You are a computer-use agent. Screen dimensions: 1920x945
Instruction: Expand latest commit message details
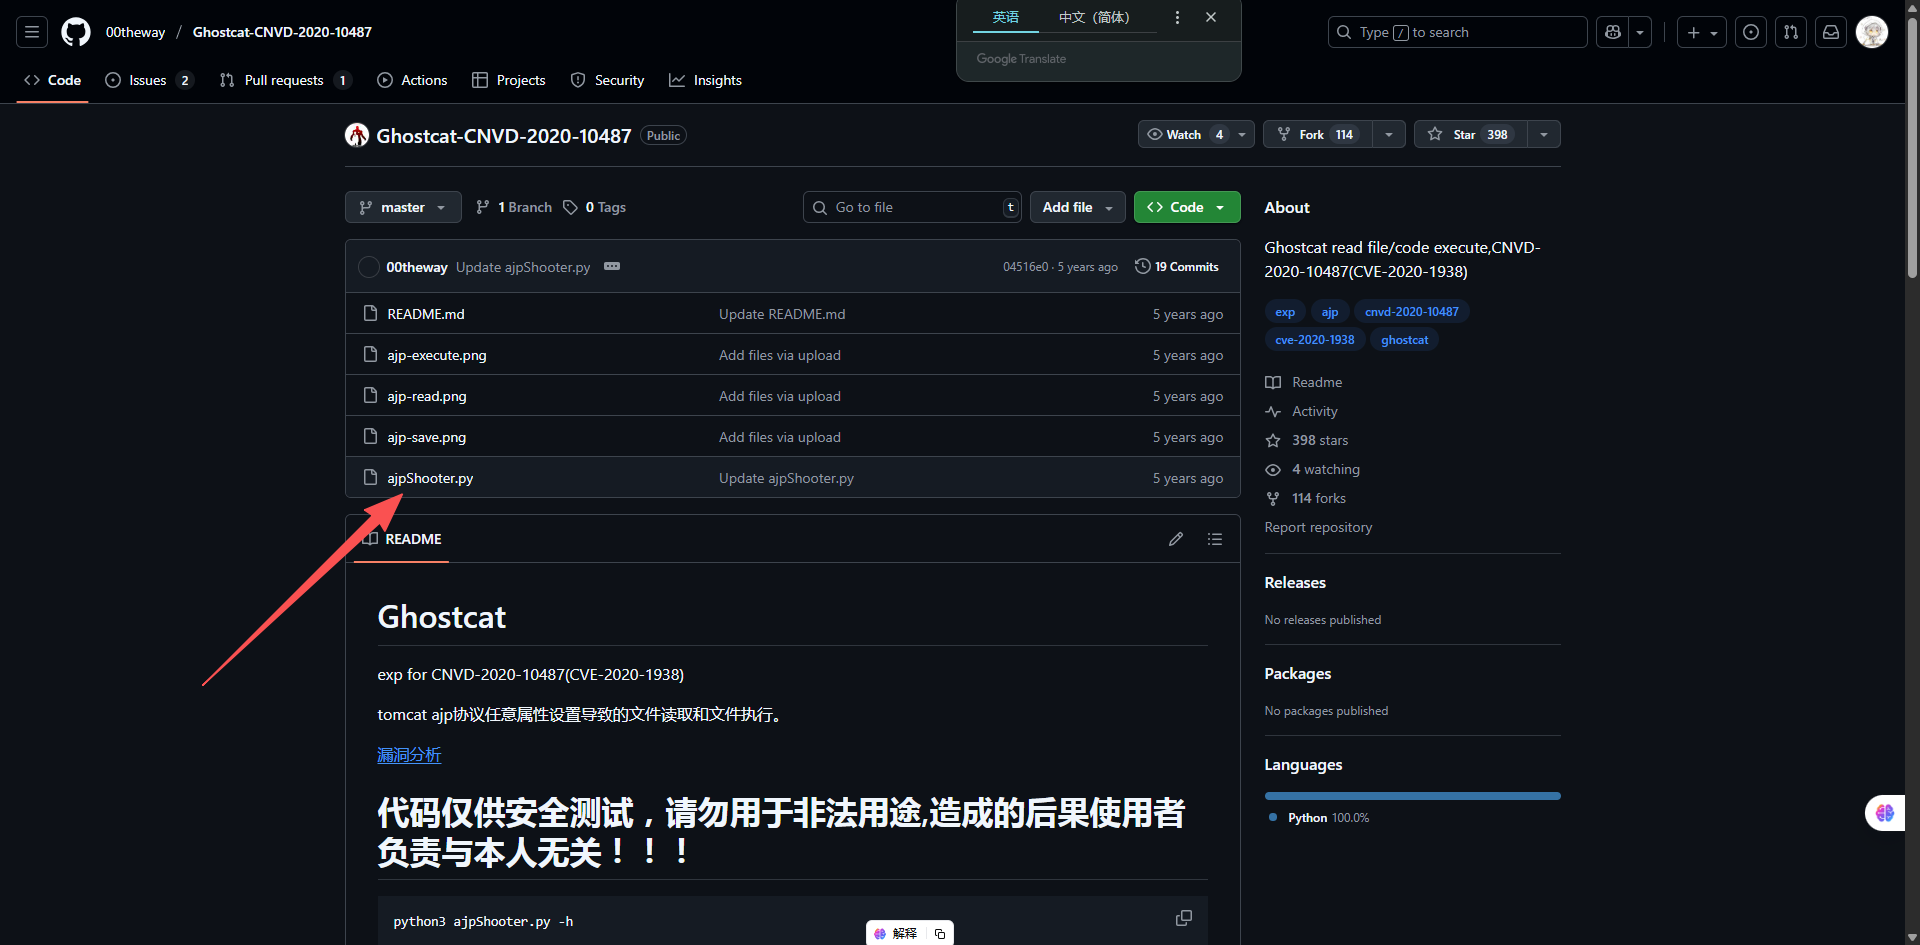coord(612,266)
